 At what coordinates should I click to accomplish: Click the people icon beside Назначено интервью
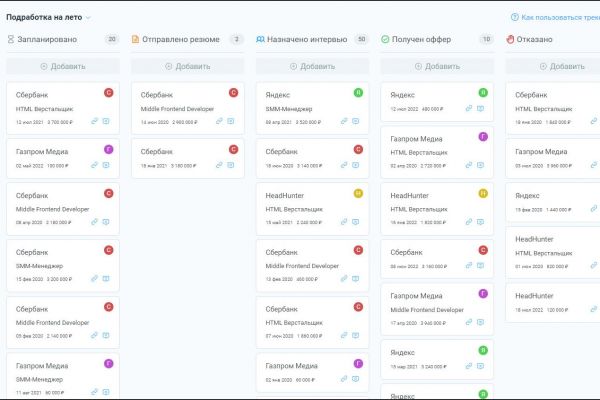pyautogui.click(x=260, y=39)
